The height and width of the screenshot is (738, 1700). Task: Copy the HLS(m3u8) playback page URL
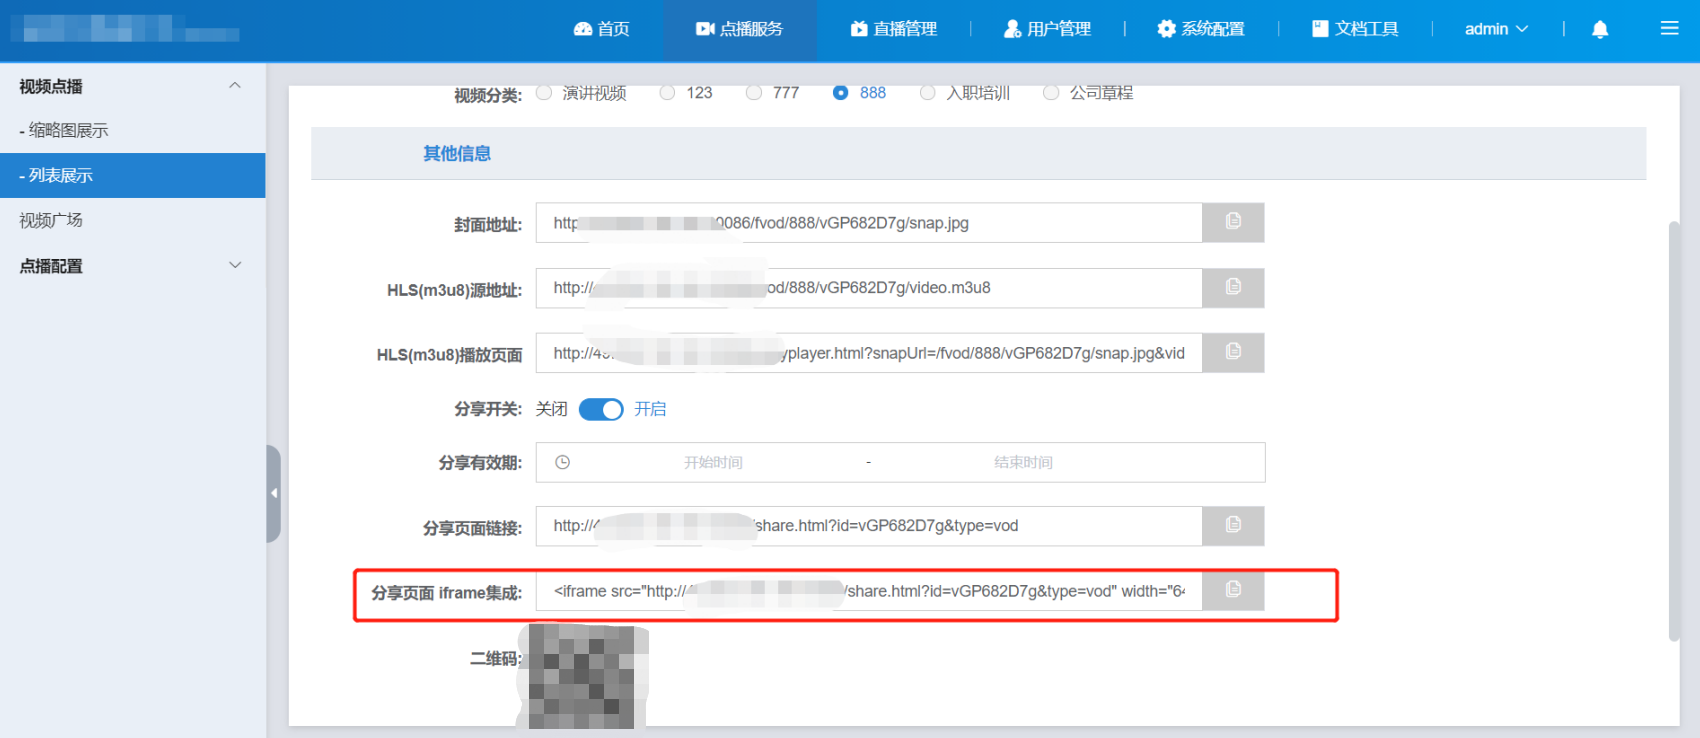pyautogui.click(x=1233, y=352)
